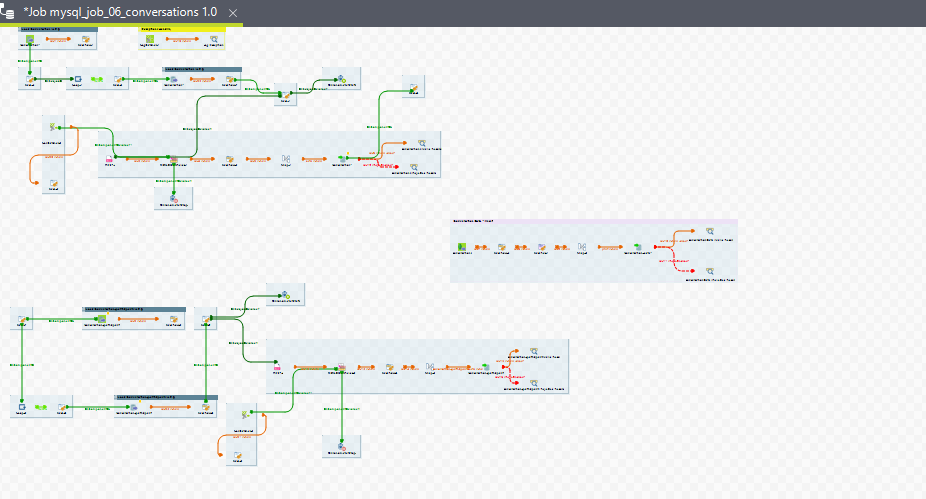
Task: Select the component beneath the lower large subjob
Action: point(342,447)
